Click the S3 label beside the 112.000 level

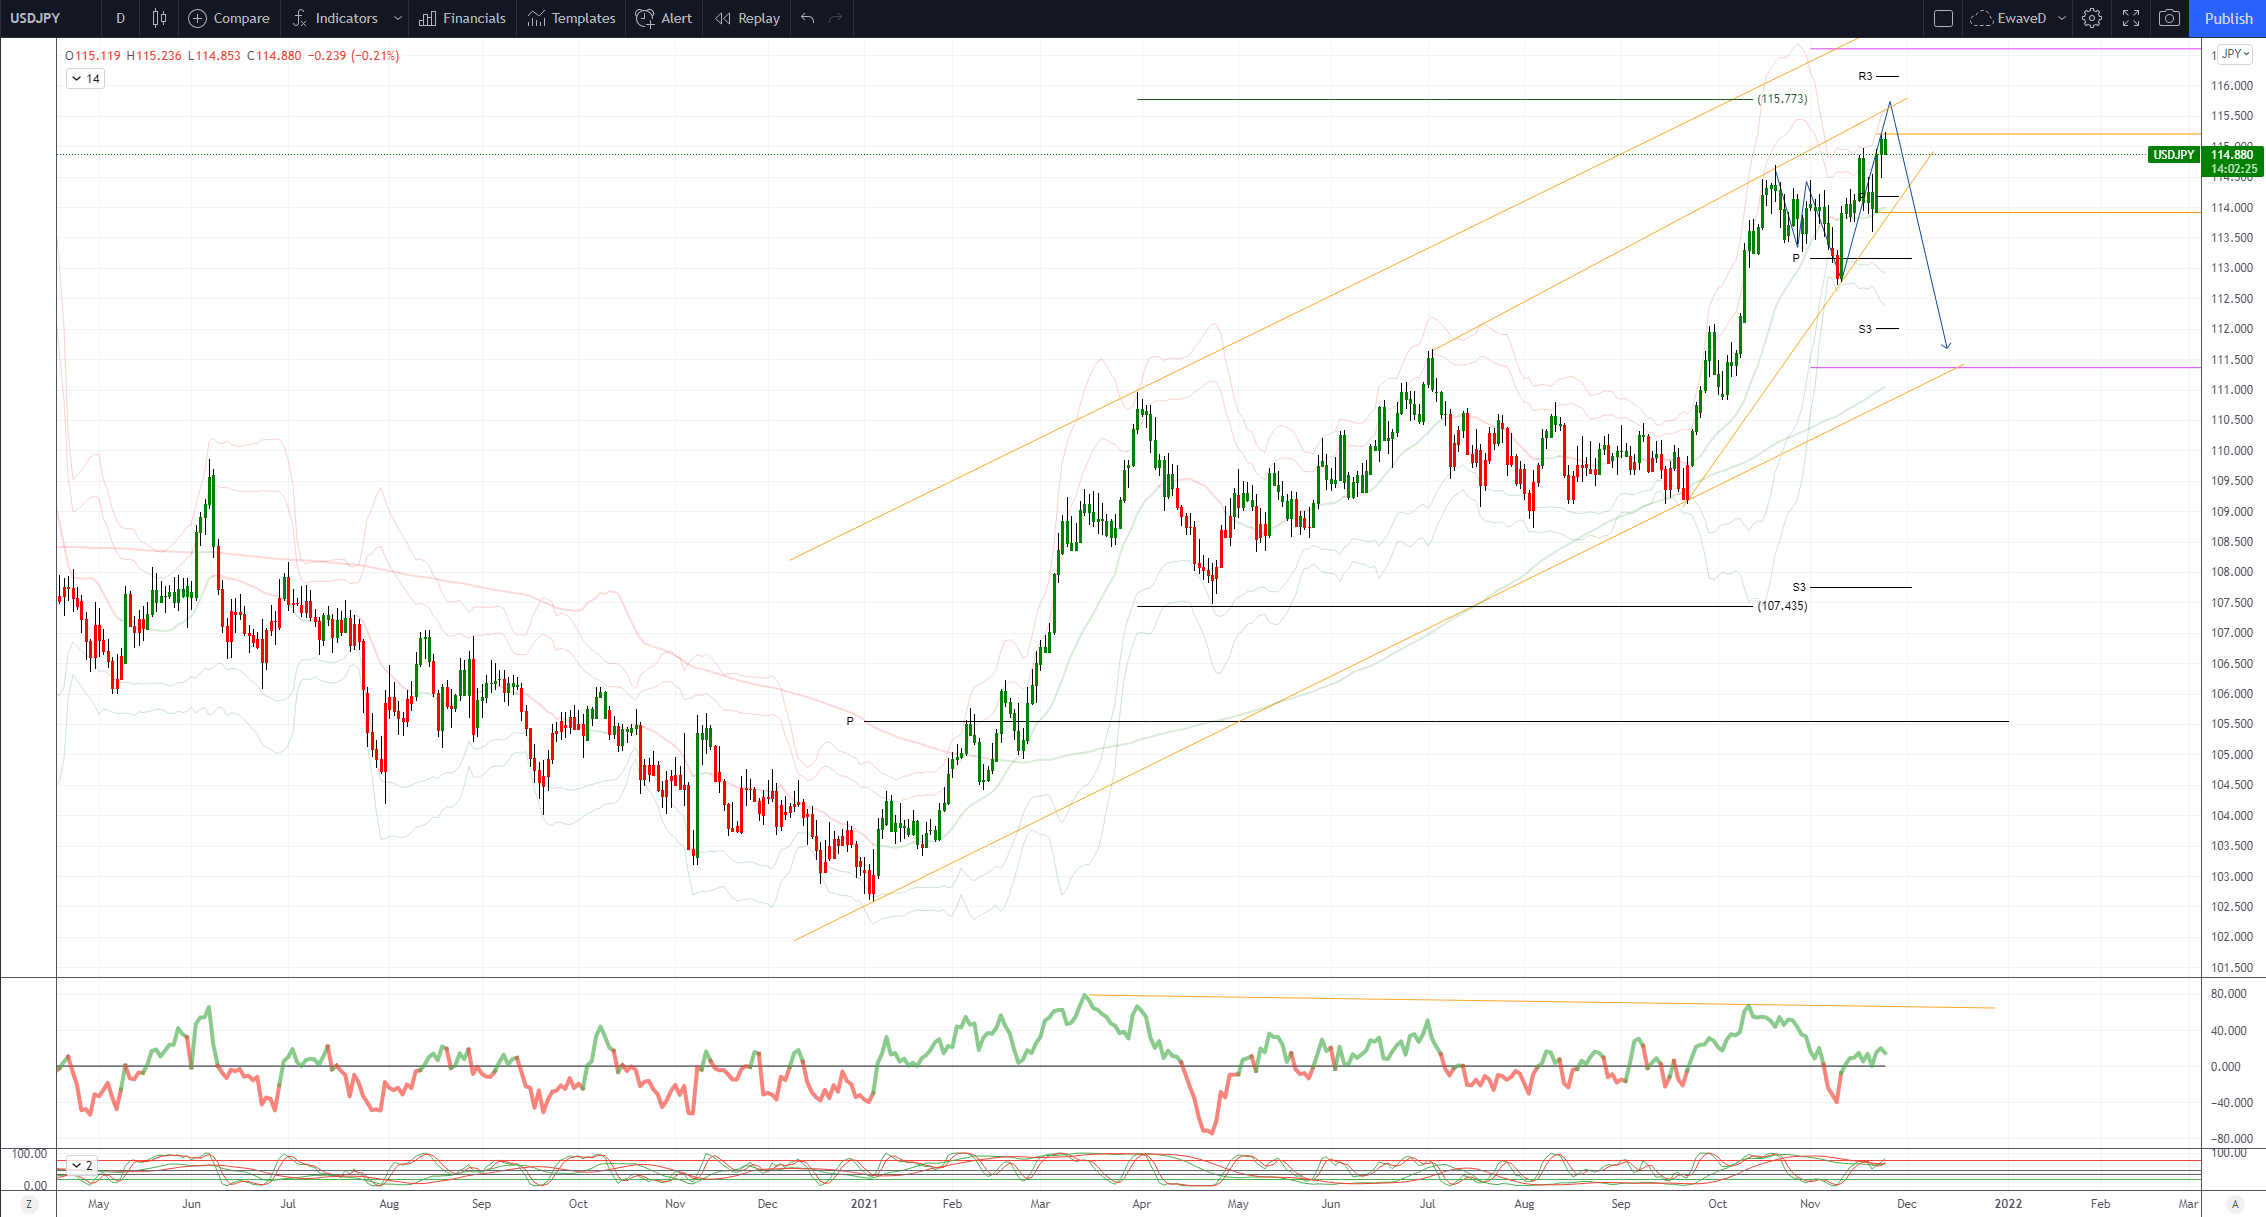1865,329
